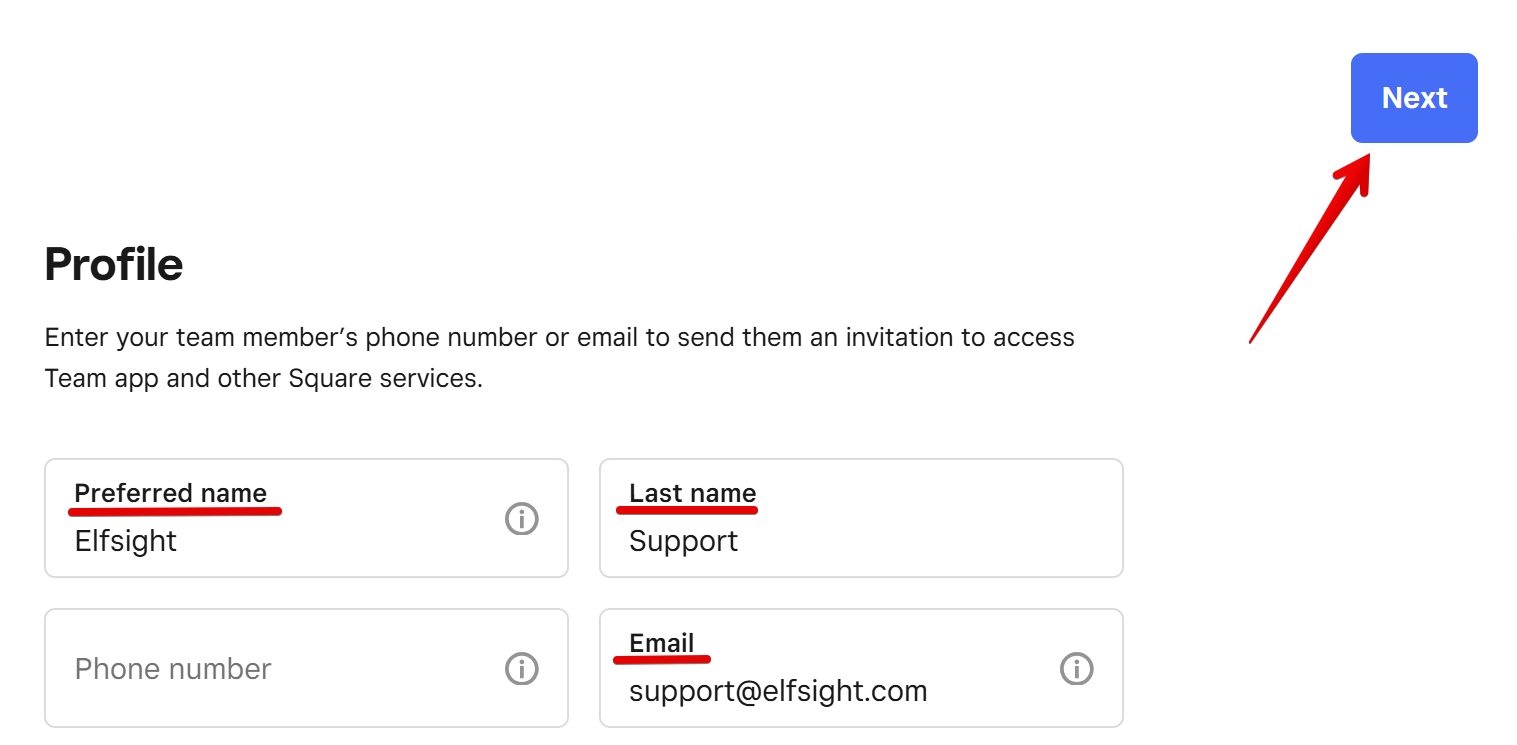Click the 'Elfsight' text in Preferred name
The image size is (1517, 745).
126,541
